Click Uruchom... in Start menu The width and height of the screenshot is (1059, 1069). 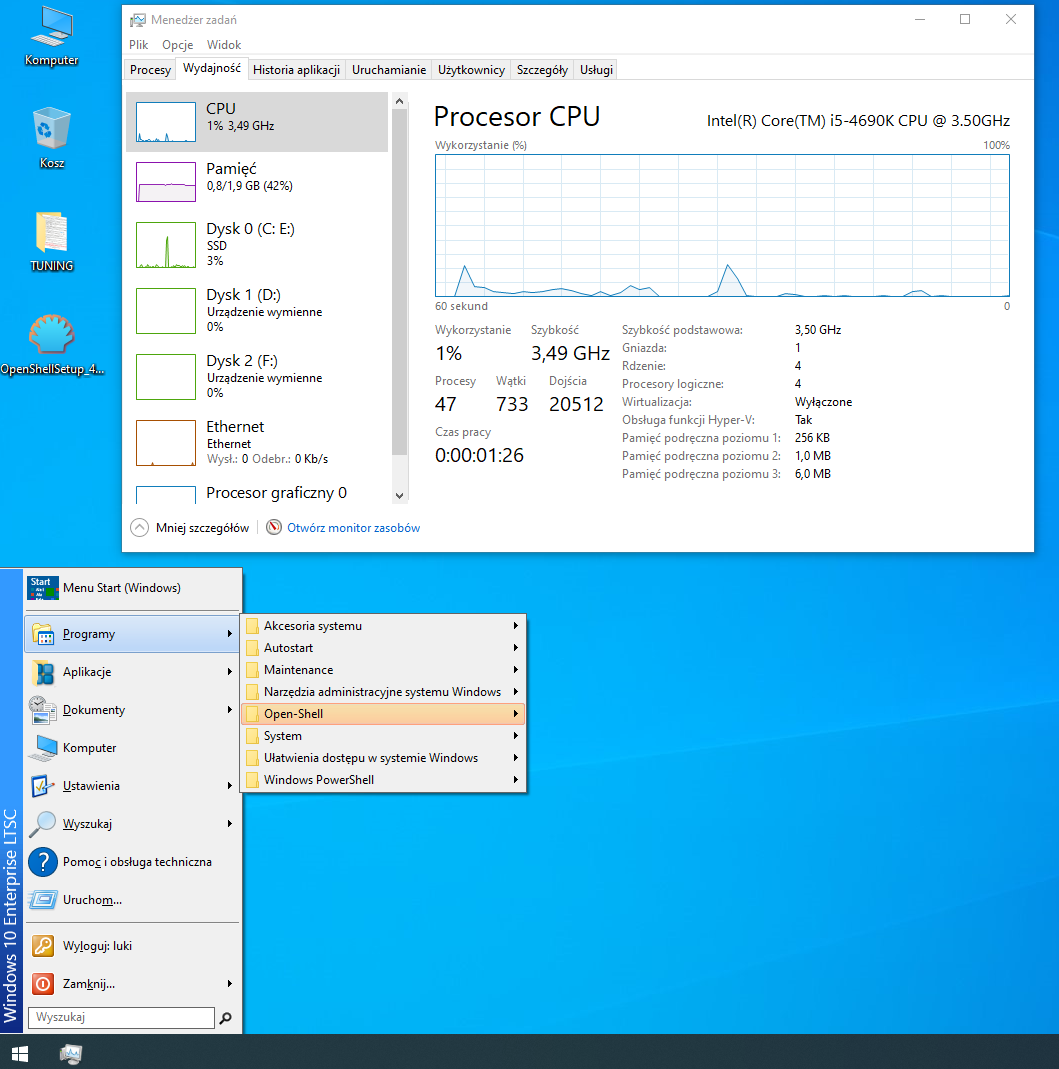(133, 900)
